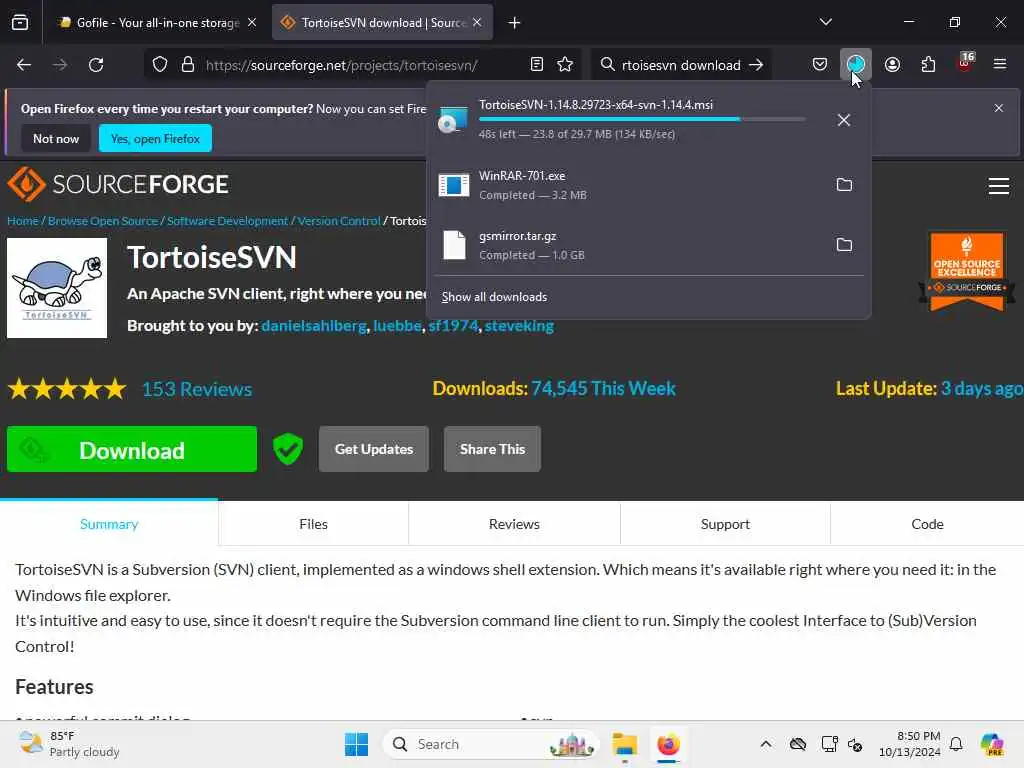Click Firefox icon in taskbar
Image resolution: width=1024 pixels, height=768 pixels.
pyautogui.click(x=668, y=744)
